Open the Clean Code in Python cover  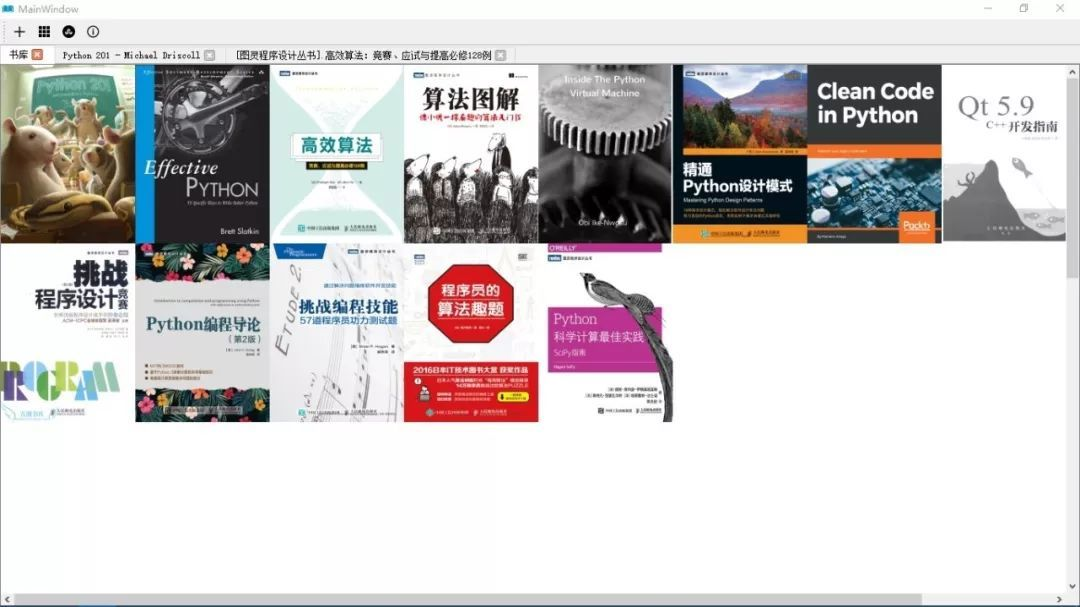click(873, 154)
